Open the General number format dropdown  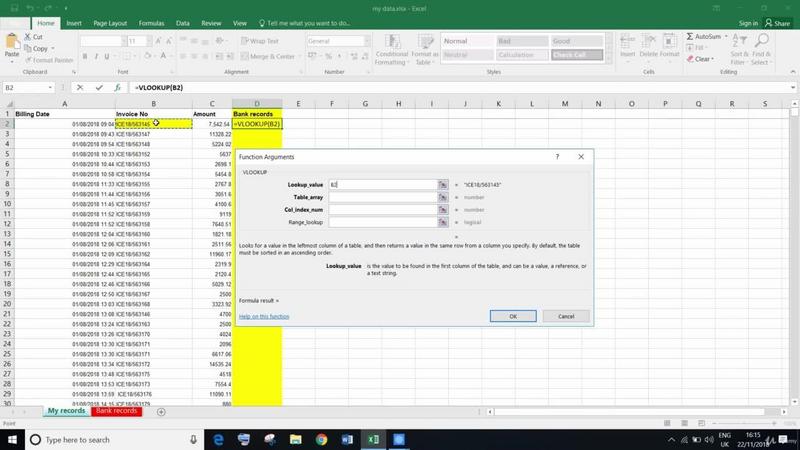(x=367, y=41)
